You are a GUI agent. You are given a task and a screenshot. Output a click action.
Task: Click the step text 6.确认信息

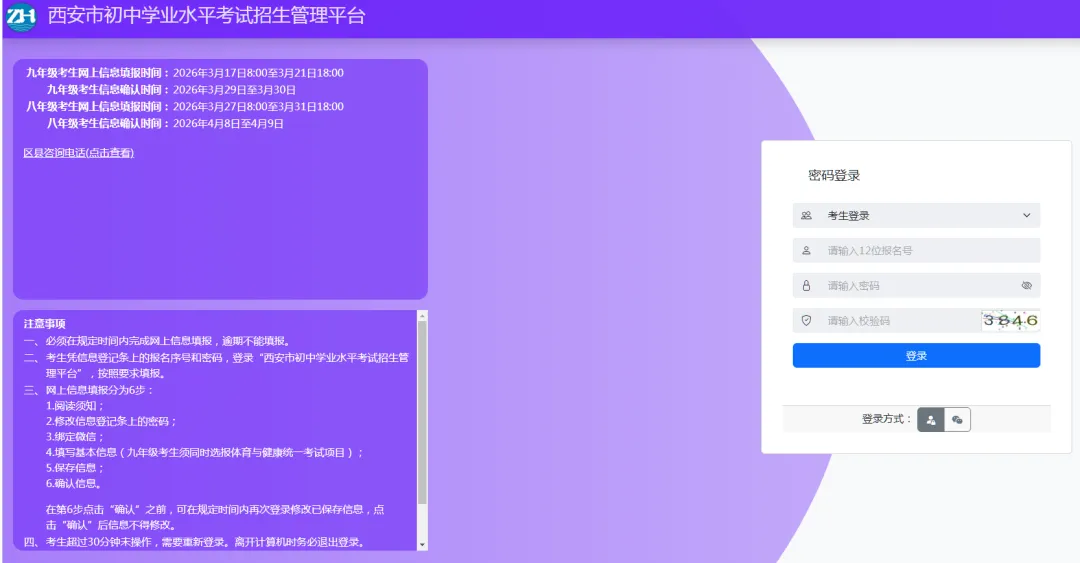[74, 484]
